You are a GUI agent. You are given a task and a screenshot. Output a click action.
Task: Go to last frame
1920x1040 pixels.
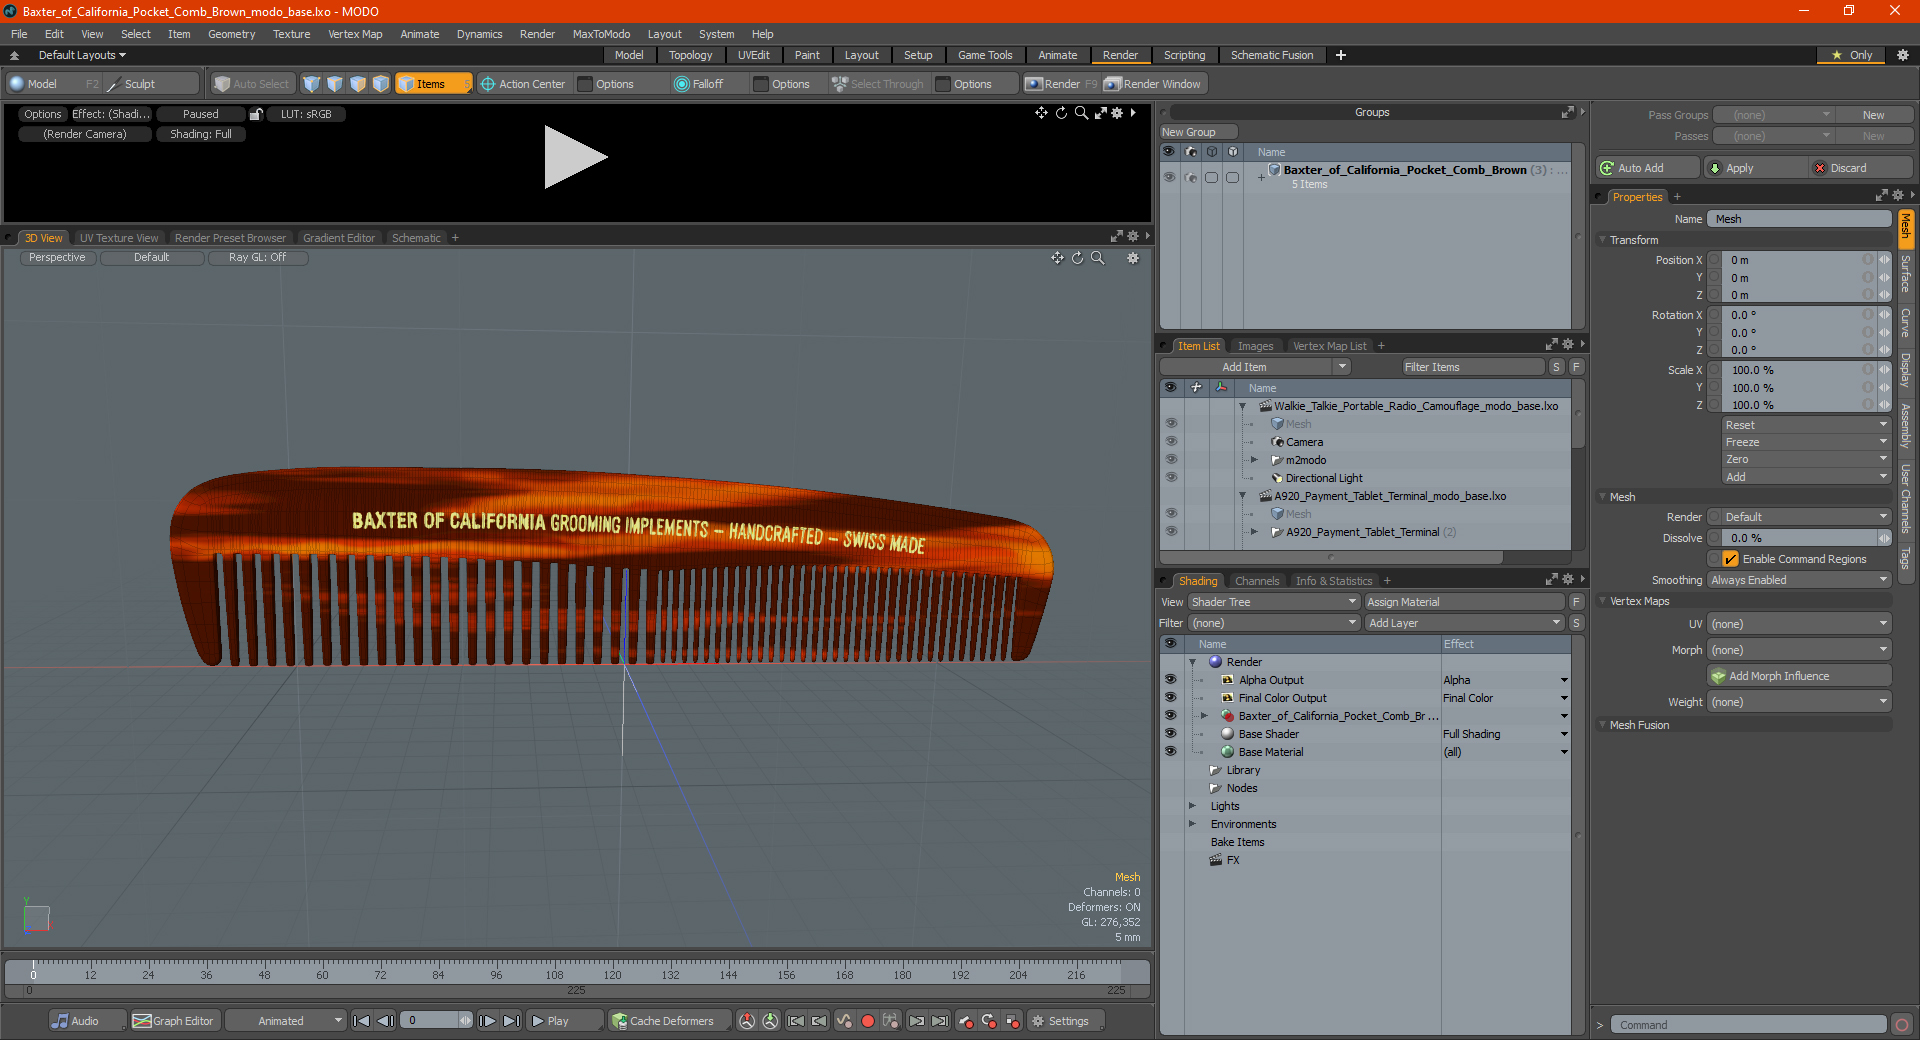click(x=511, y=1021)
